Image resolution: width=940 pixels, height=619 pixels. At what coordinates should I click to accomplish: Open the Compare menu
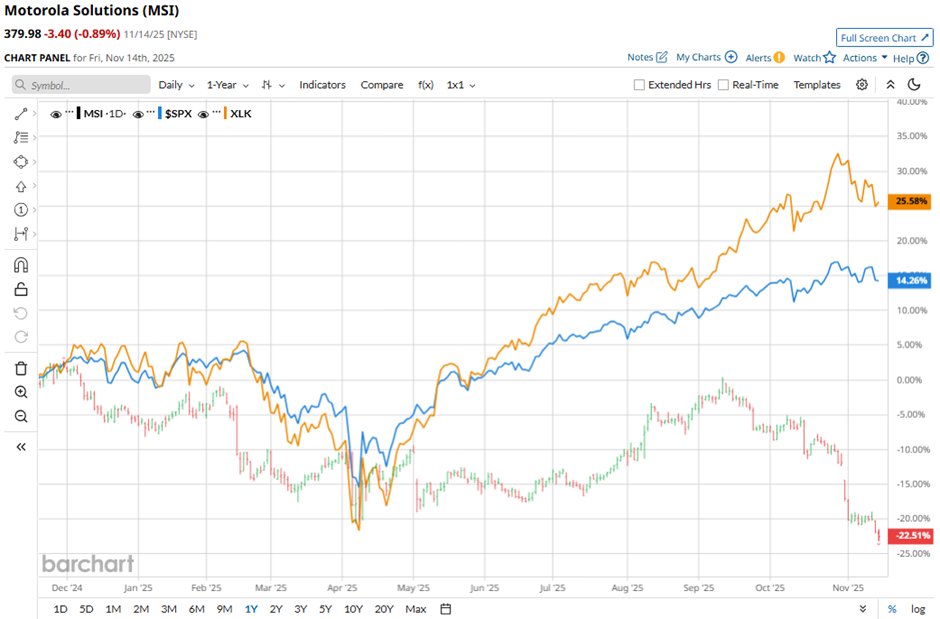pyautogui.click(x=382, y=85)
